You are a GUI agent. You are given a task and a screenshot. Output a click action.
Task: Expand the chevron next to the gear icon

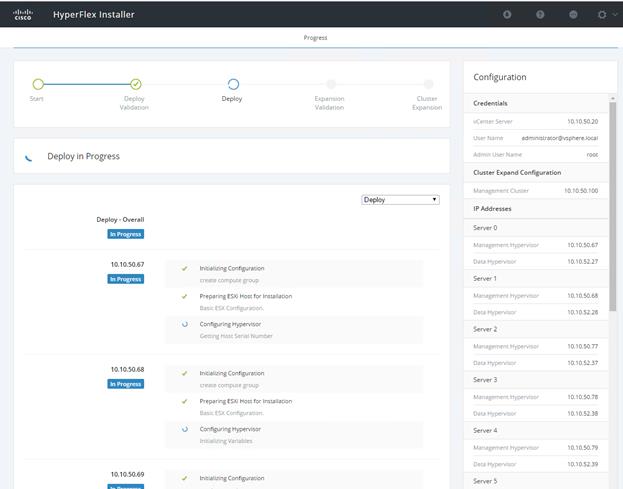(x=615, y=14)
